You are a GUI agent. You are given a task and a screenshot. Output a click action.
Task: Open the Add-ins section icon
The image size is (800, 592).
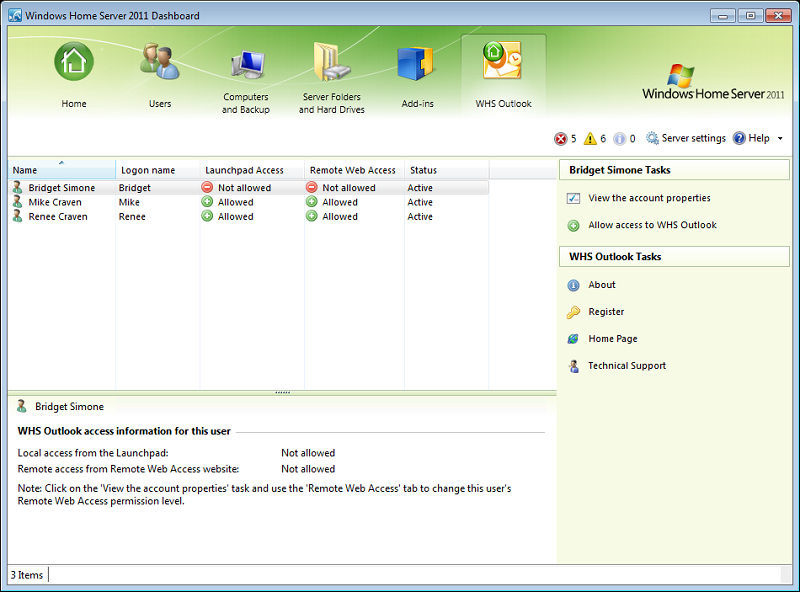pyautogui.click(x=415, y=63)
